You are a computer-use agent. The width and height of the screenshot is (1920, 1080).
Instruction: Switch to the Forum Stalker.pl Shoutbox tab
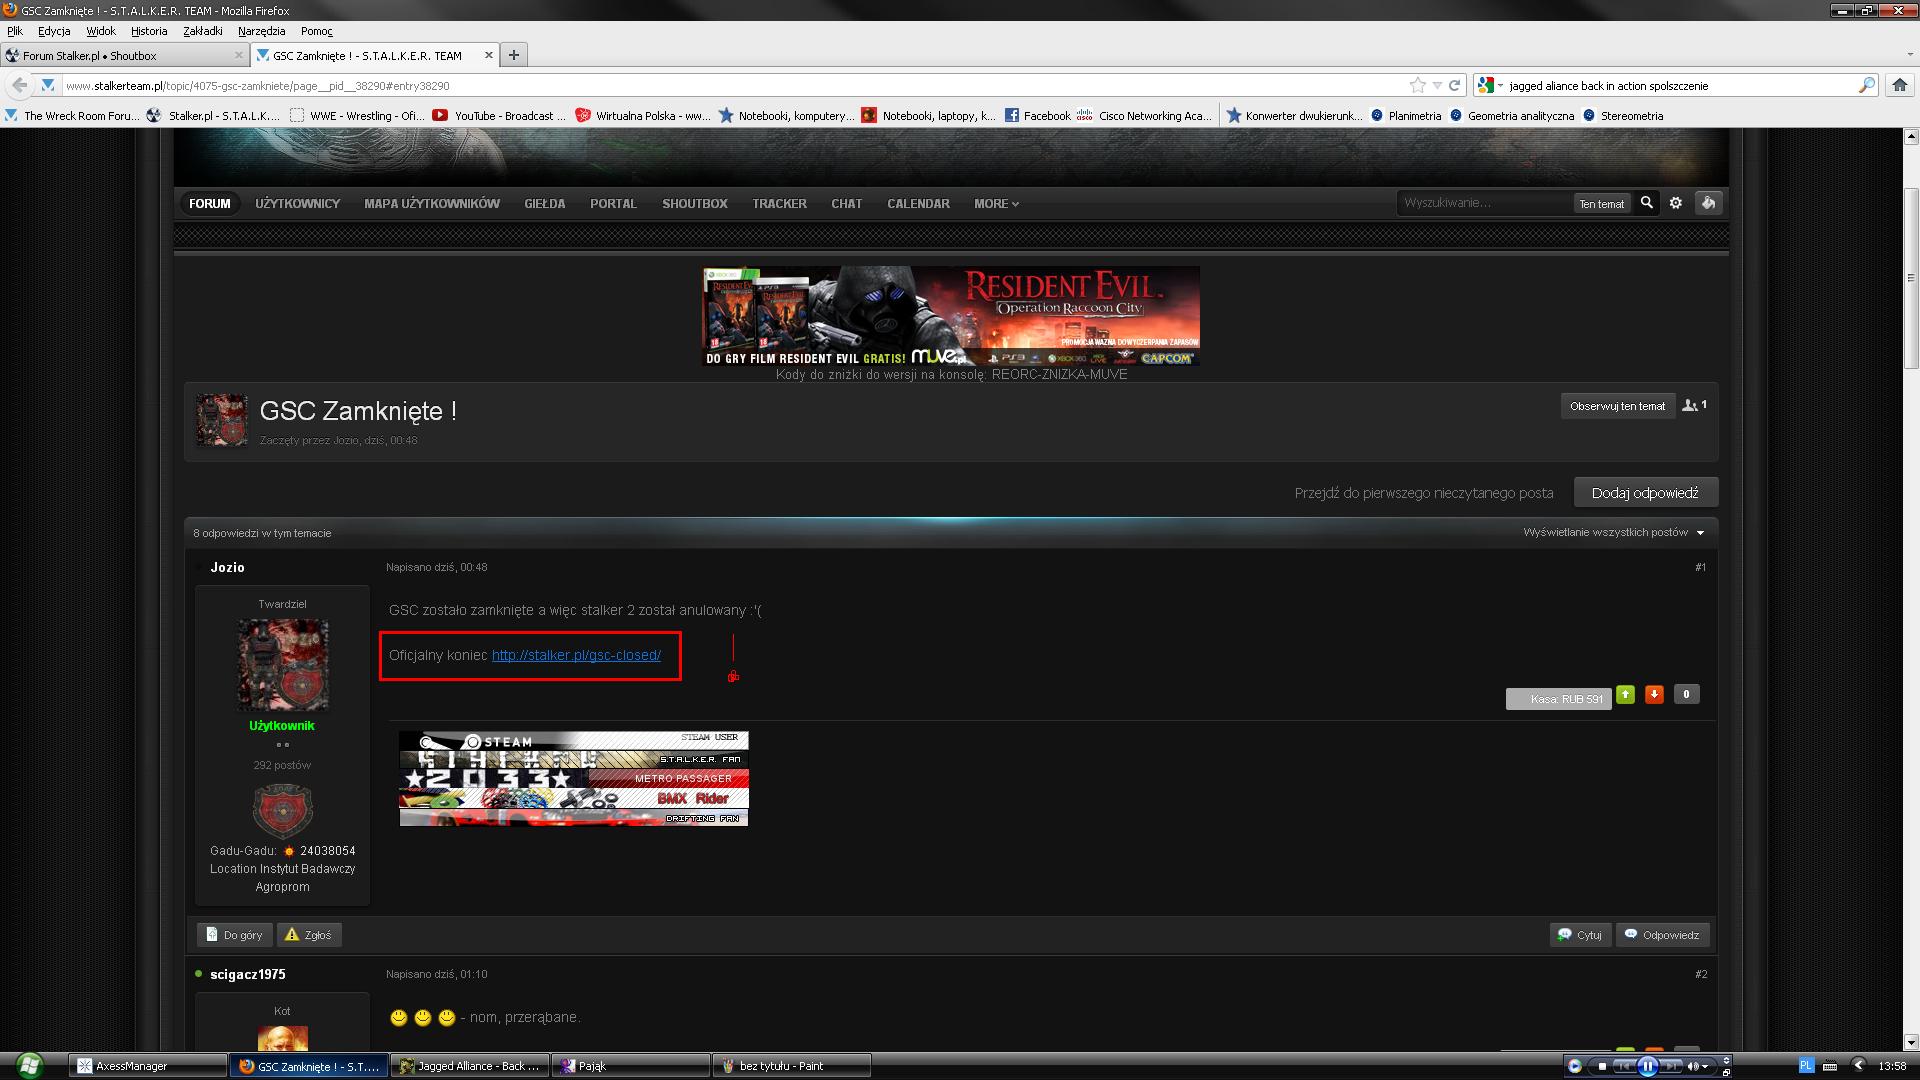click(x=124, y=55)
